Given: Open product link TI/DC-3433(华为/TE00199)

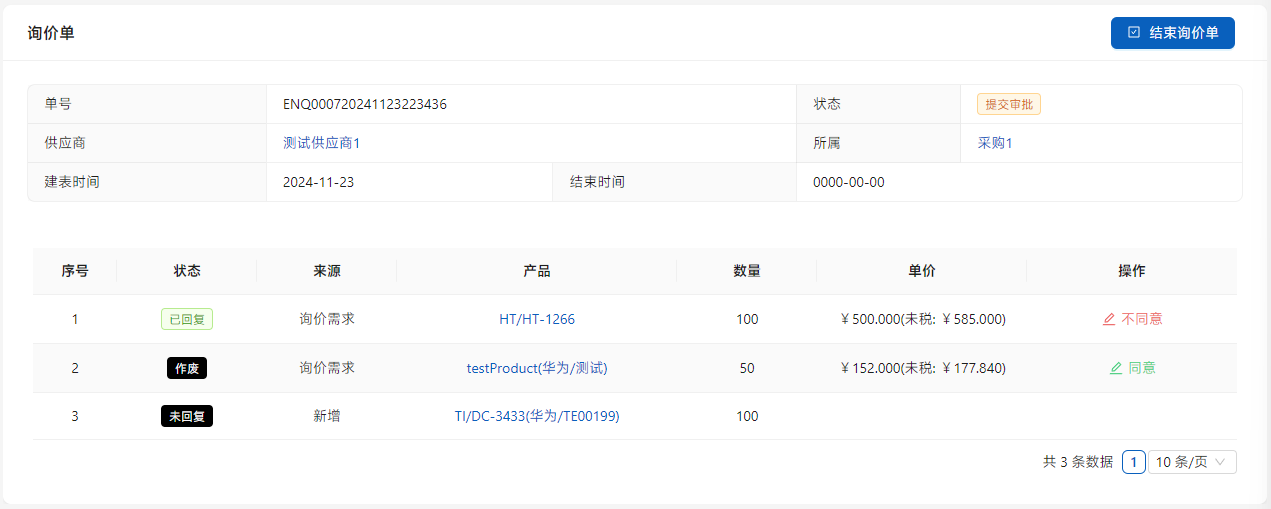Looking at the screenshot, I should [537, 416].
